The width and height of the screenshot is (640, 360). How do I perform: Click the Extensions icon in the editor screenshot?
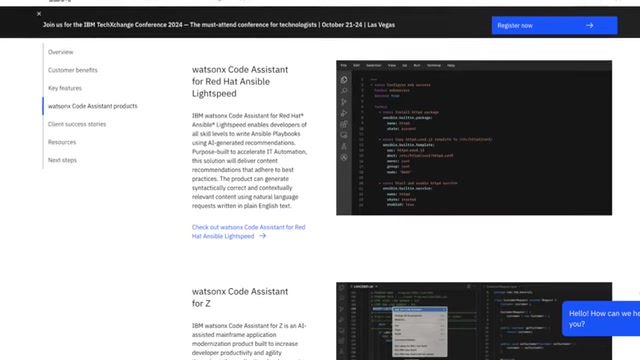click(344, 124)
